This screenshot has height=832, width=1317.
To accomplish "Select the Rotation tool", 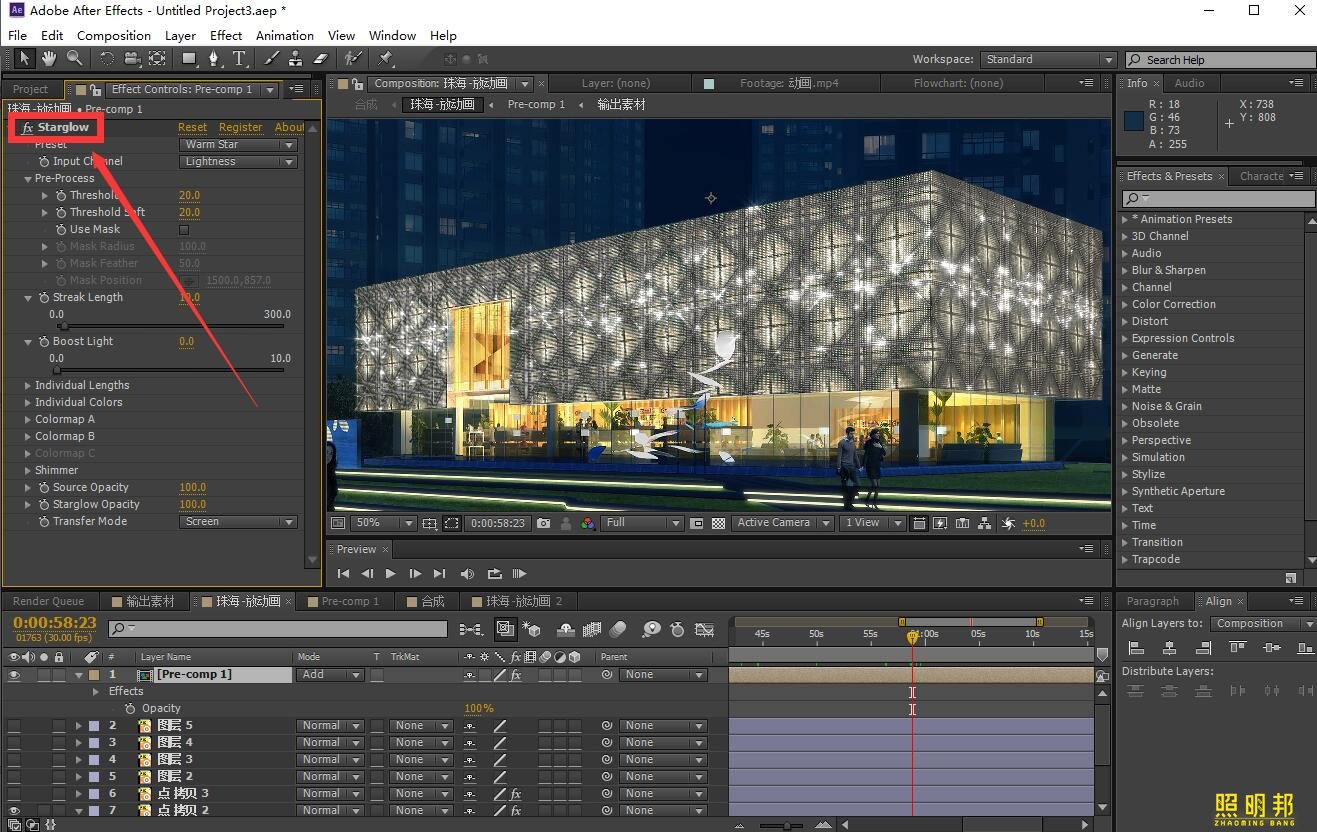I will 107,59.
